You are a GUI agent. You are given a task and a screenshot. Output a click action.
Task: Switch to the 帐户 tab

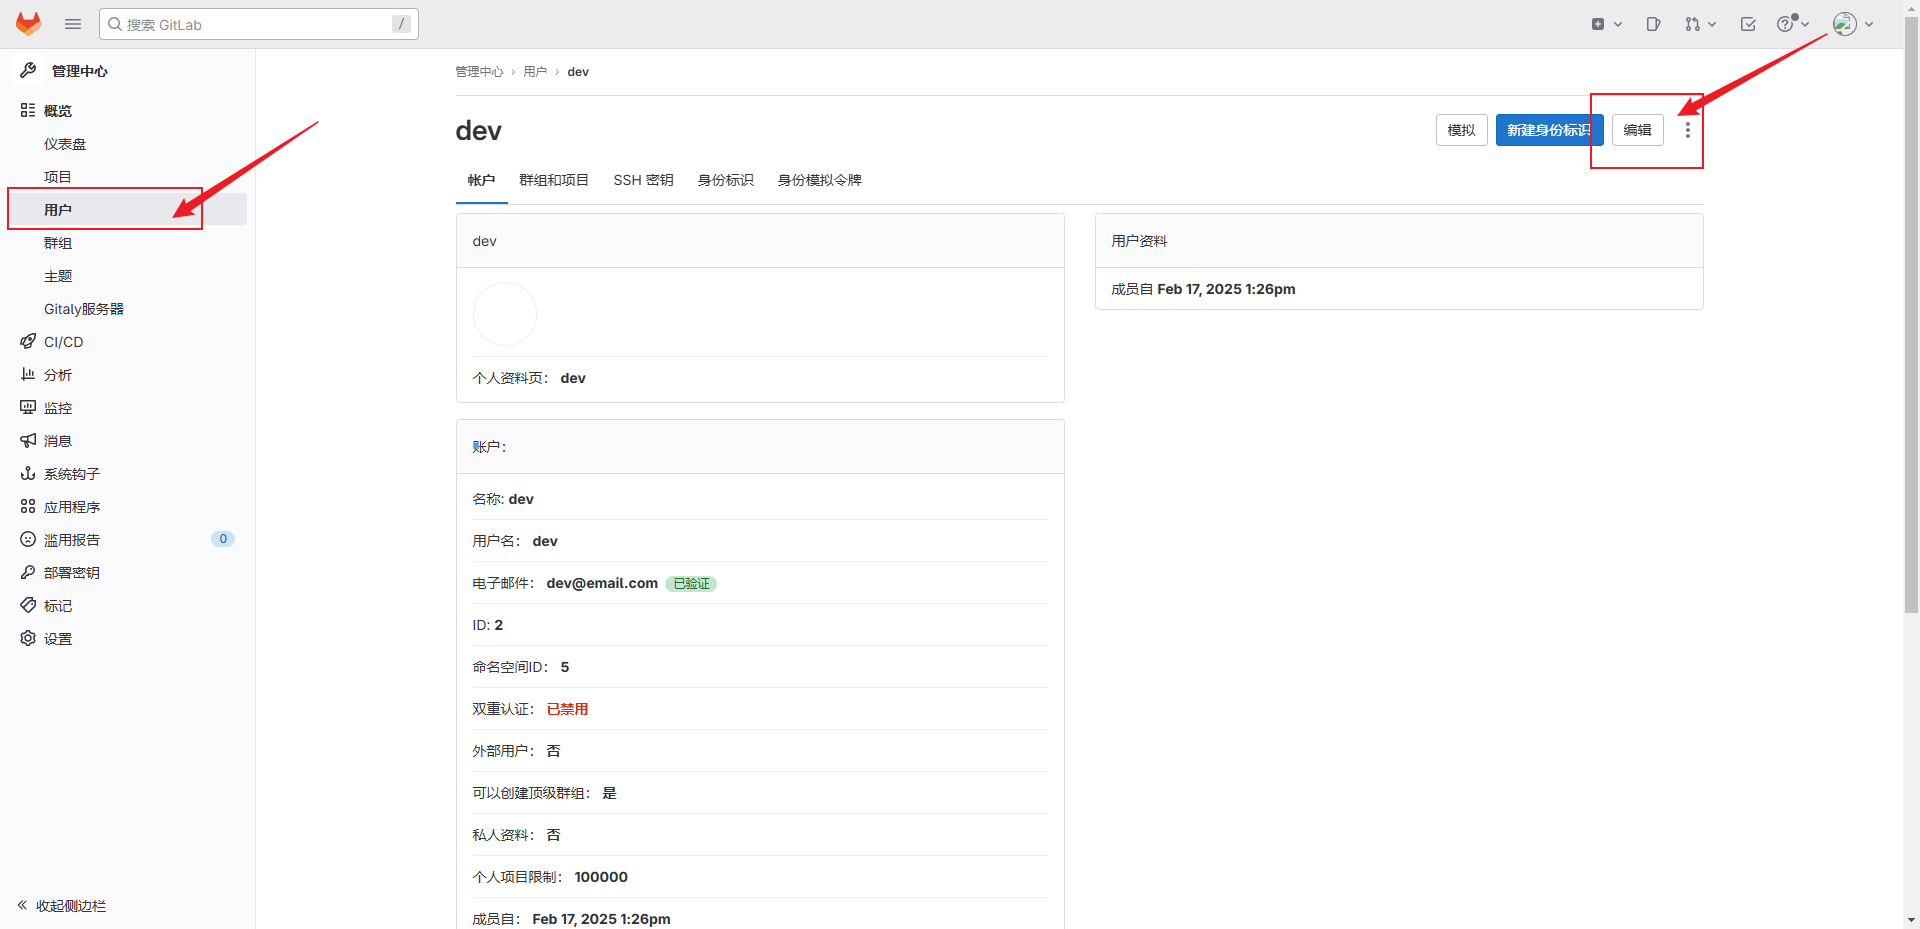pyautogui.click(x=481, y=180)
